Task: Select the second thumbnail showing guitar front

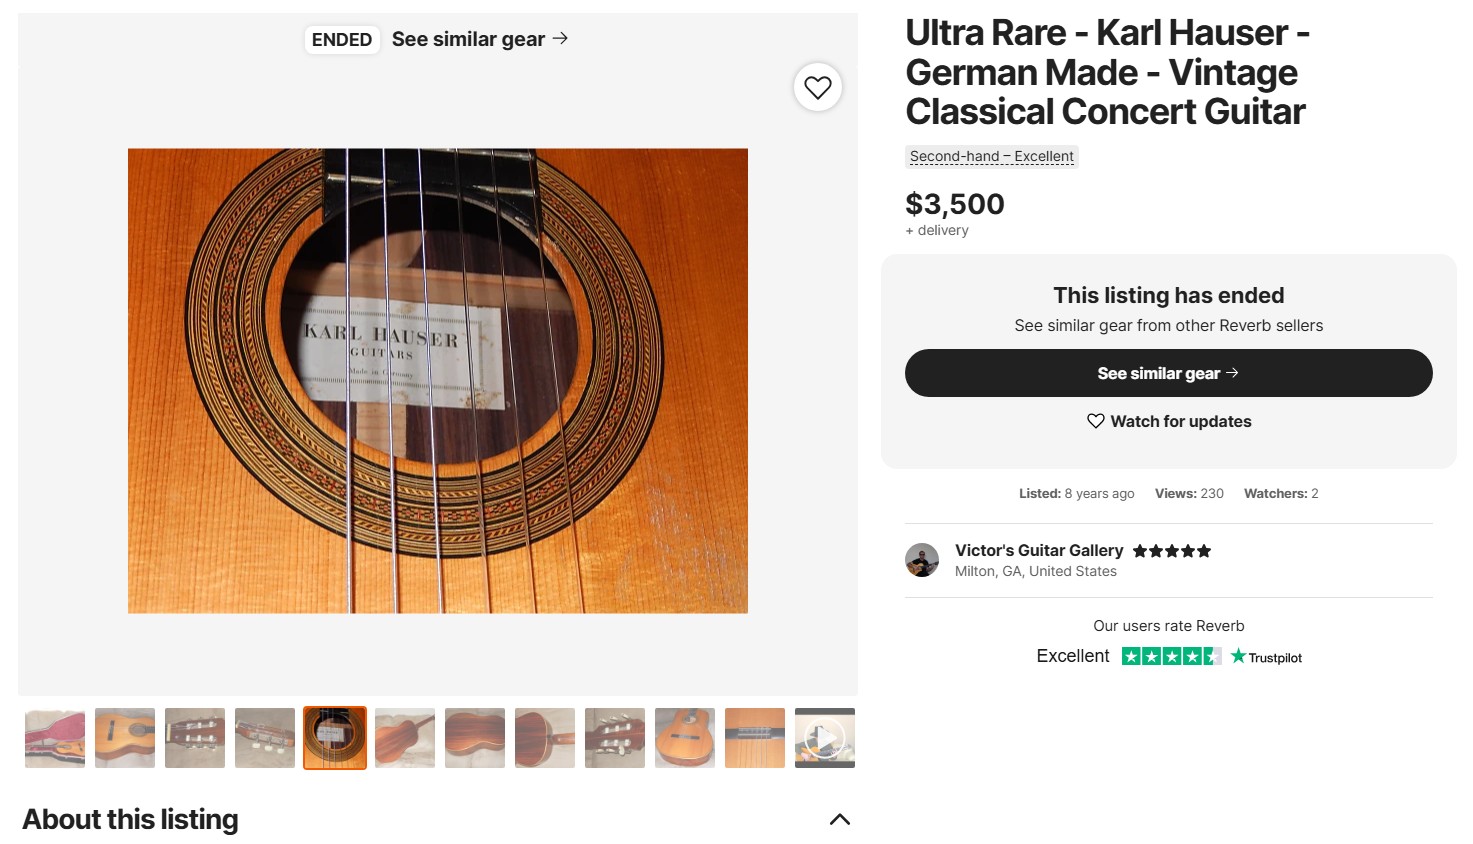Action: [125, 738]
